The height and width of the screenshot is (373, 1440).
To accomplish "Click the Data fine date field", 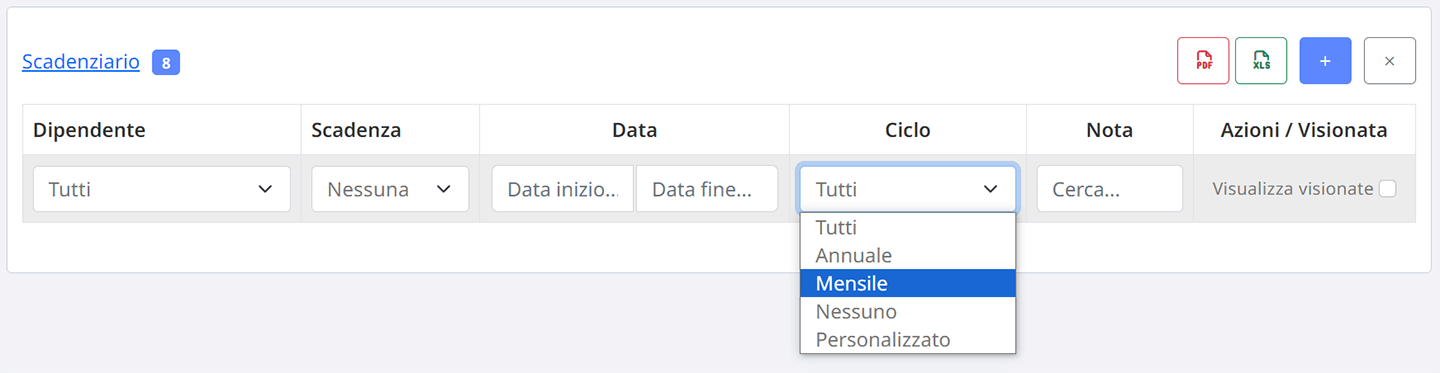I will 707,189.
